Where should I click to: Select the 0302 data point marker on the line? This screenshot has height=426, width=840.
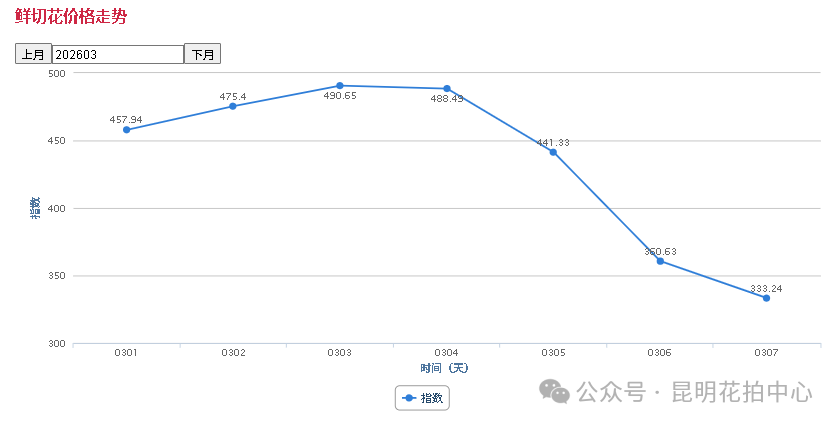coord(233,106)
